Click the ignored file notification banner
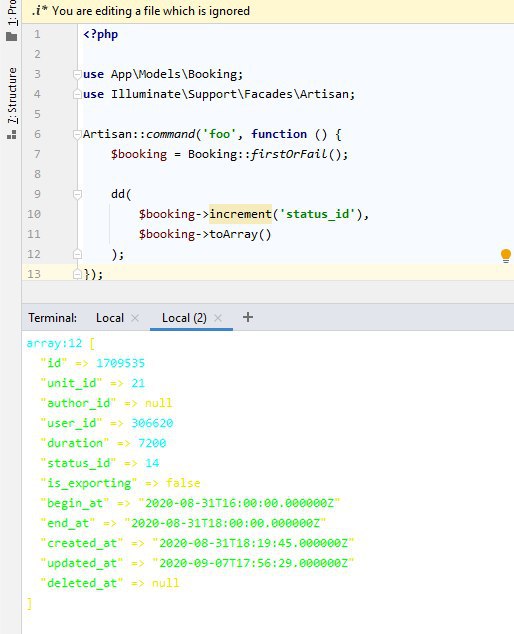514x634 pixels. click(268, 11)
